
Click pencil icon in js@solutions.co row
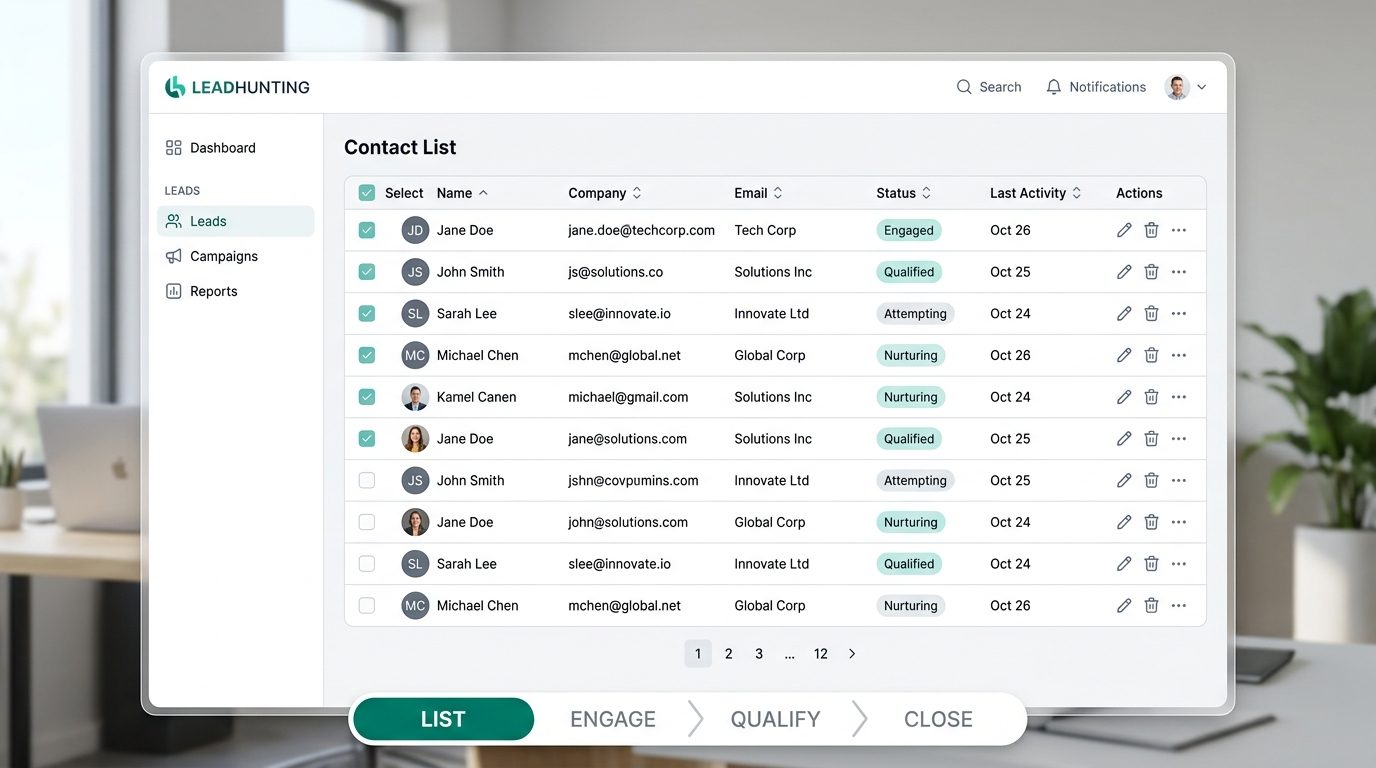point(1124,272)
